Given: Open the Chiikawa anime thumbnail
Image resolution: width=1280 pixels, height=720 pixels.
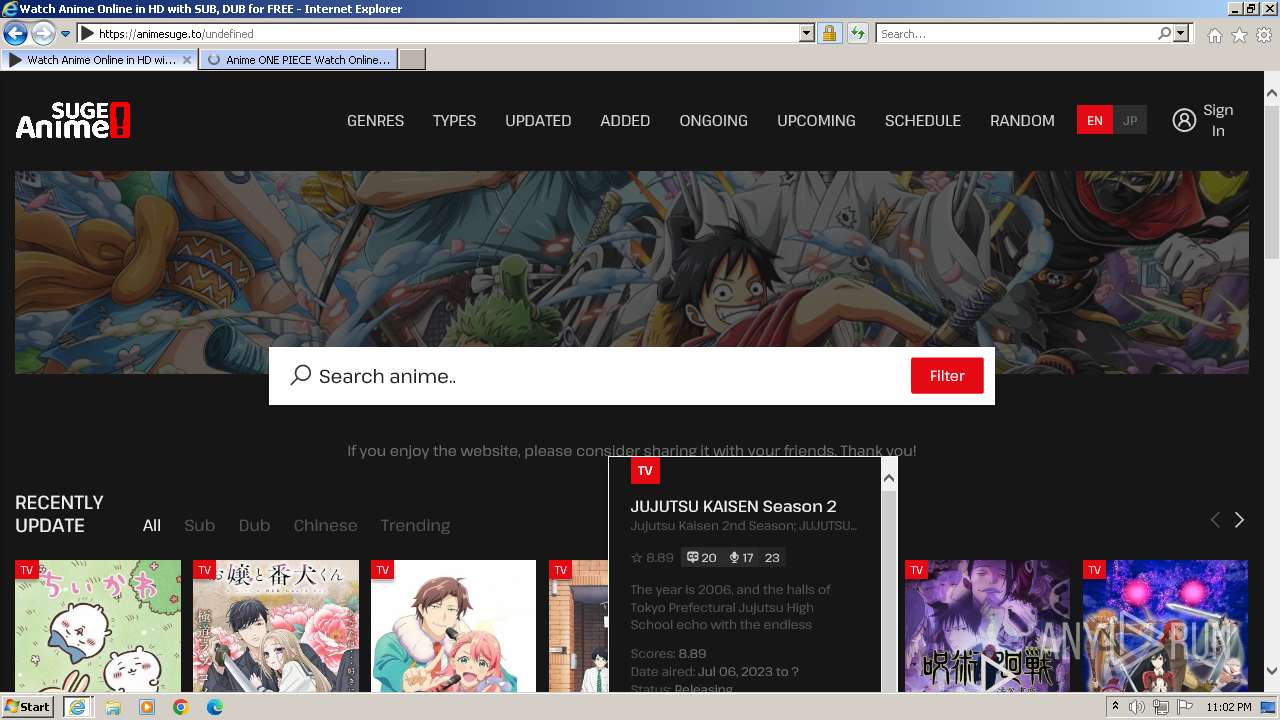Looking at the screenshot, I should pyautogui.click(x=98, y=626).
